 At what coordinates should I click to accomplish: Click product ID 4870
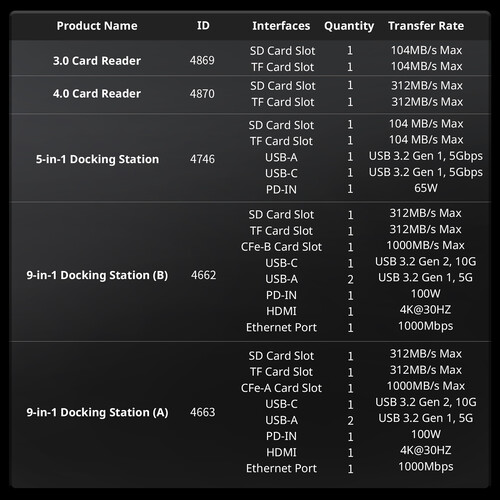(202, 93)
